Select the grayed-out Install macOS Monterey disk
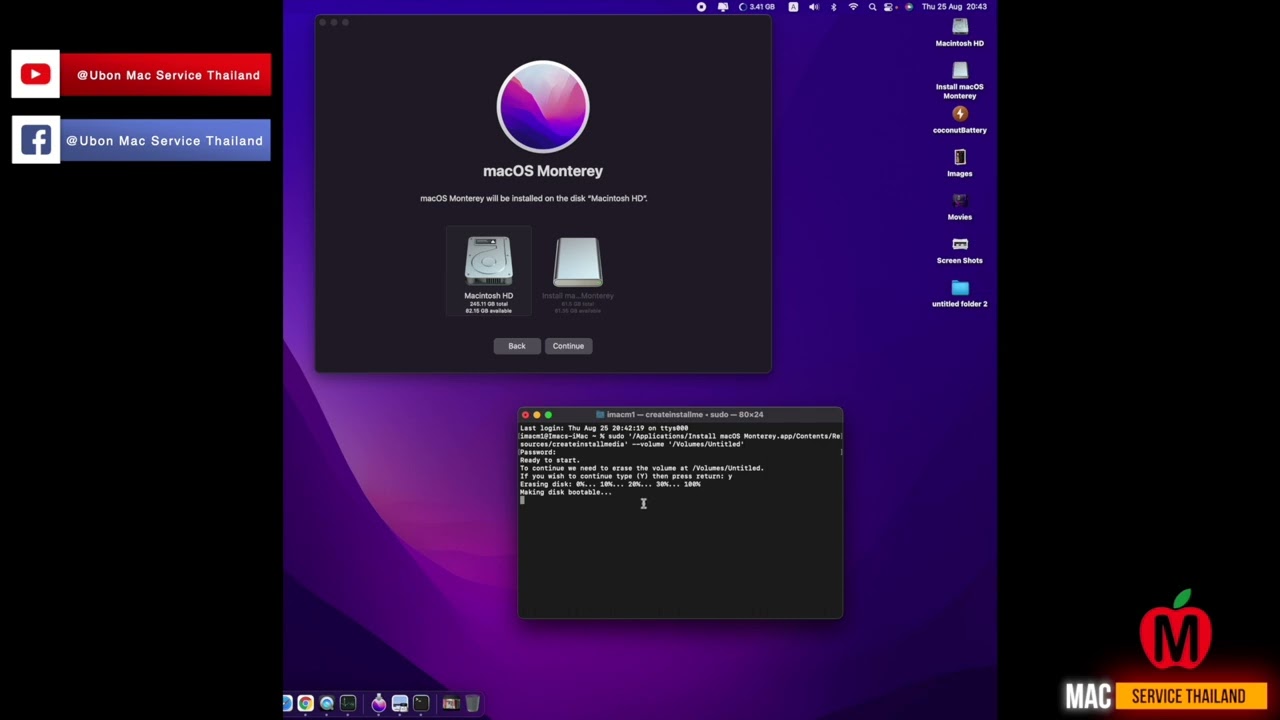The height and width of the screenshot is (720, 1280). point(578,274)
